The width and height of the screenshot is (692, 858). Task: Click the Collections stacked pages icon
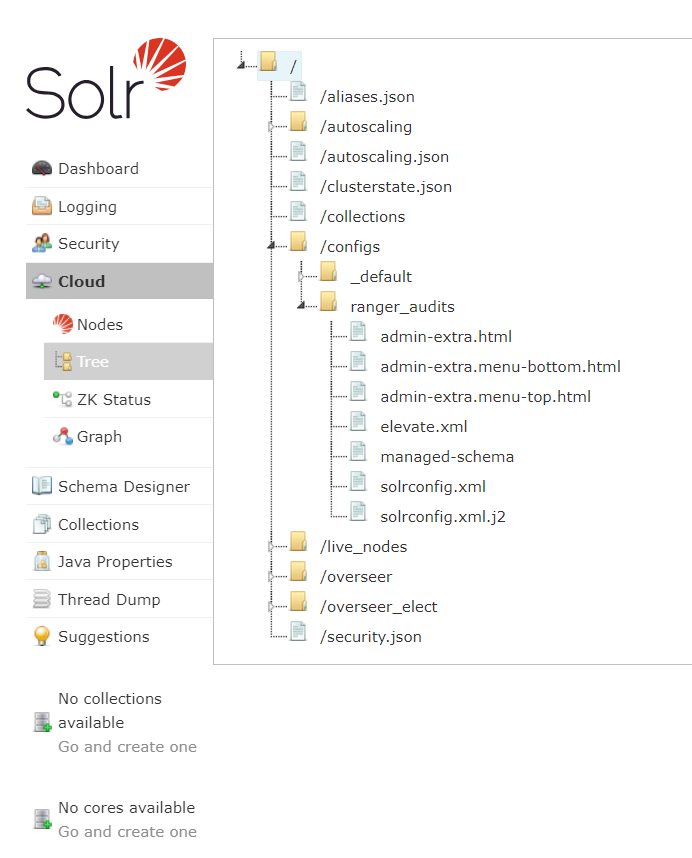42,524
